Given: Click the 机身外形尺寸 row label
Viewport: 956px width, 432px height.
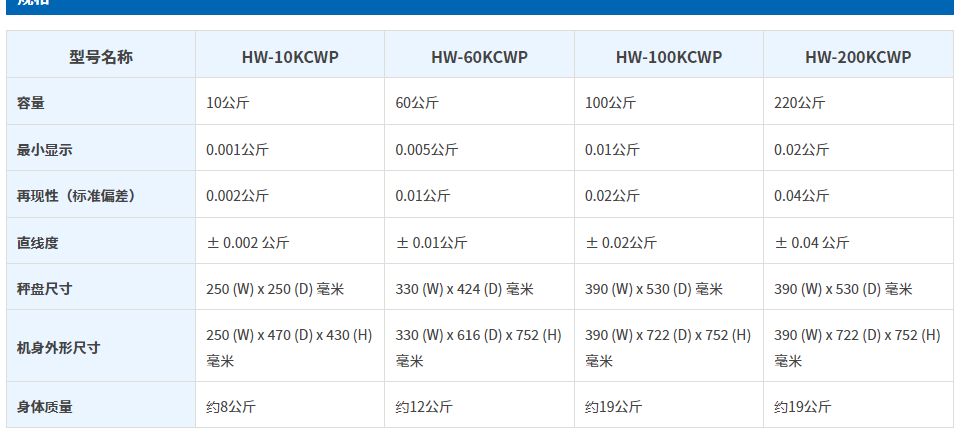Looking at the screenshot, I should point(59,348).
